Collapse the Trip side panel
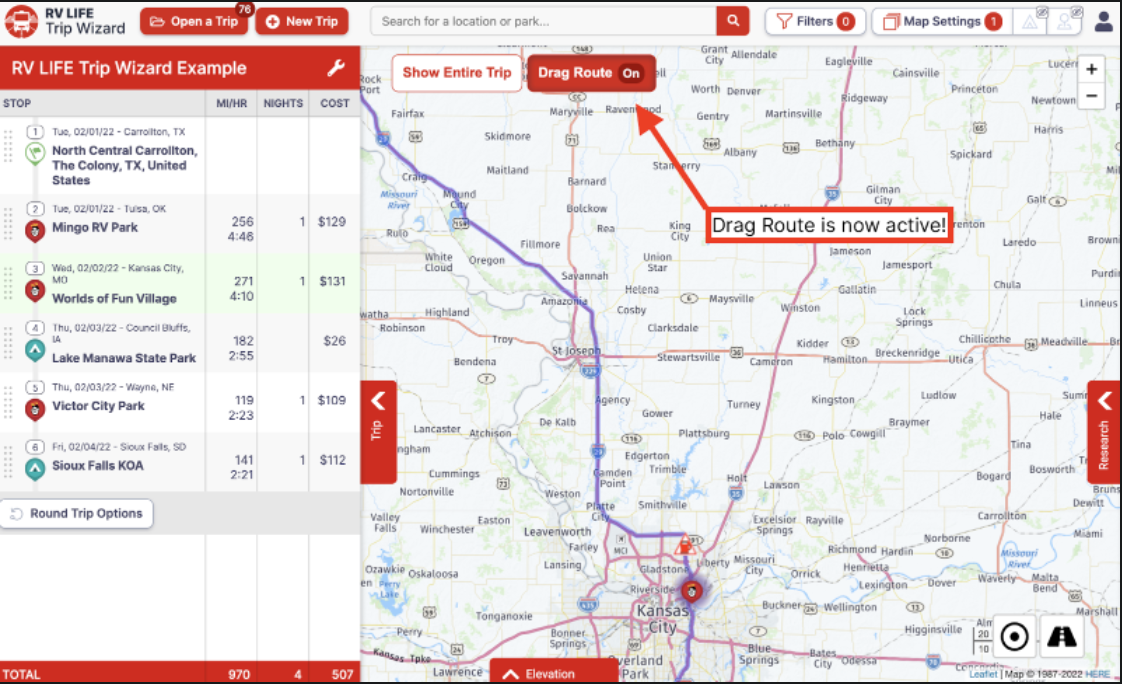This screenshot has height=684, width=1122. (378, 432)
